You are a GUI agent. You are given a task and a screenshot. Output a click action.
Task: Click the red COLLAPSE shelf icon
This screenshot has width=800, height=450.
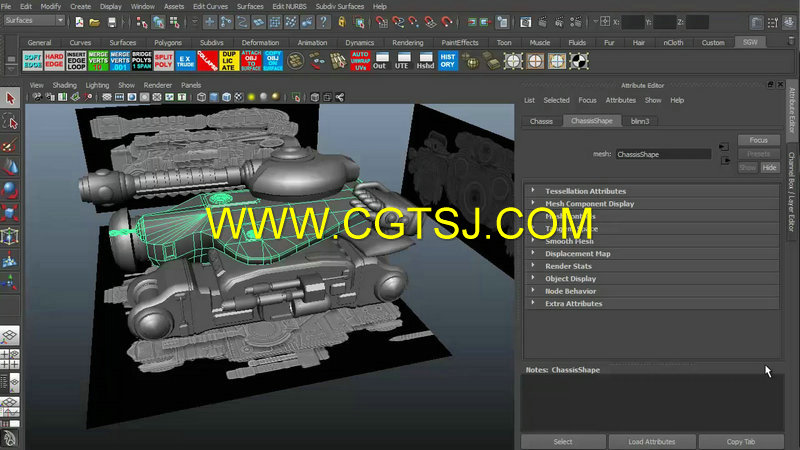[207, 61]
